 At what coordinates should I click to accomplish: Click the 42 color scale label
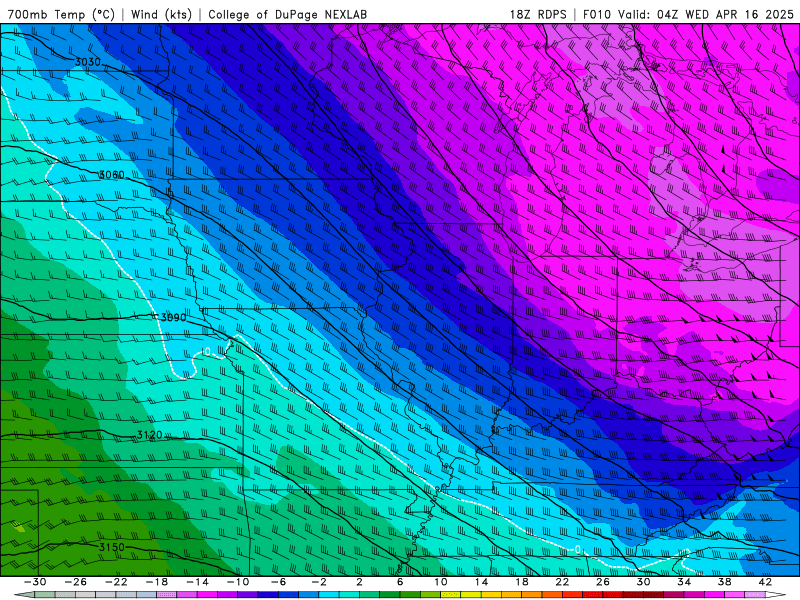tap(765, 582)
